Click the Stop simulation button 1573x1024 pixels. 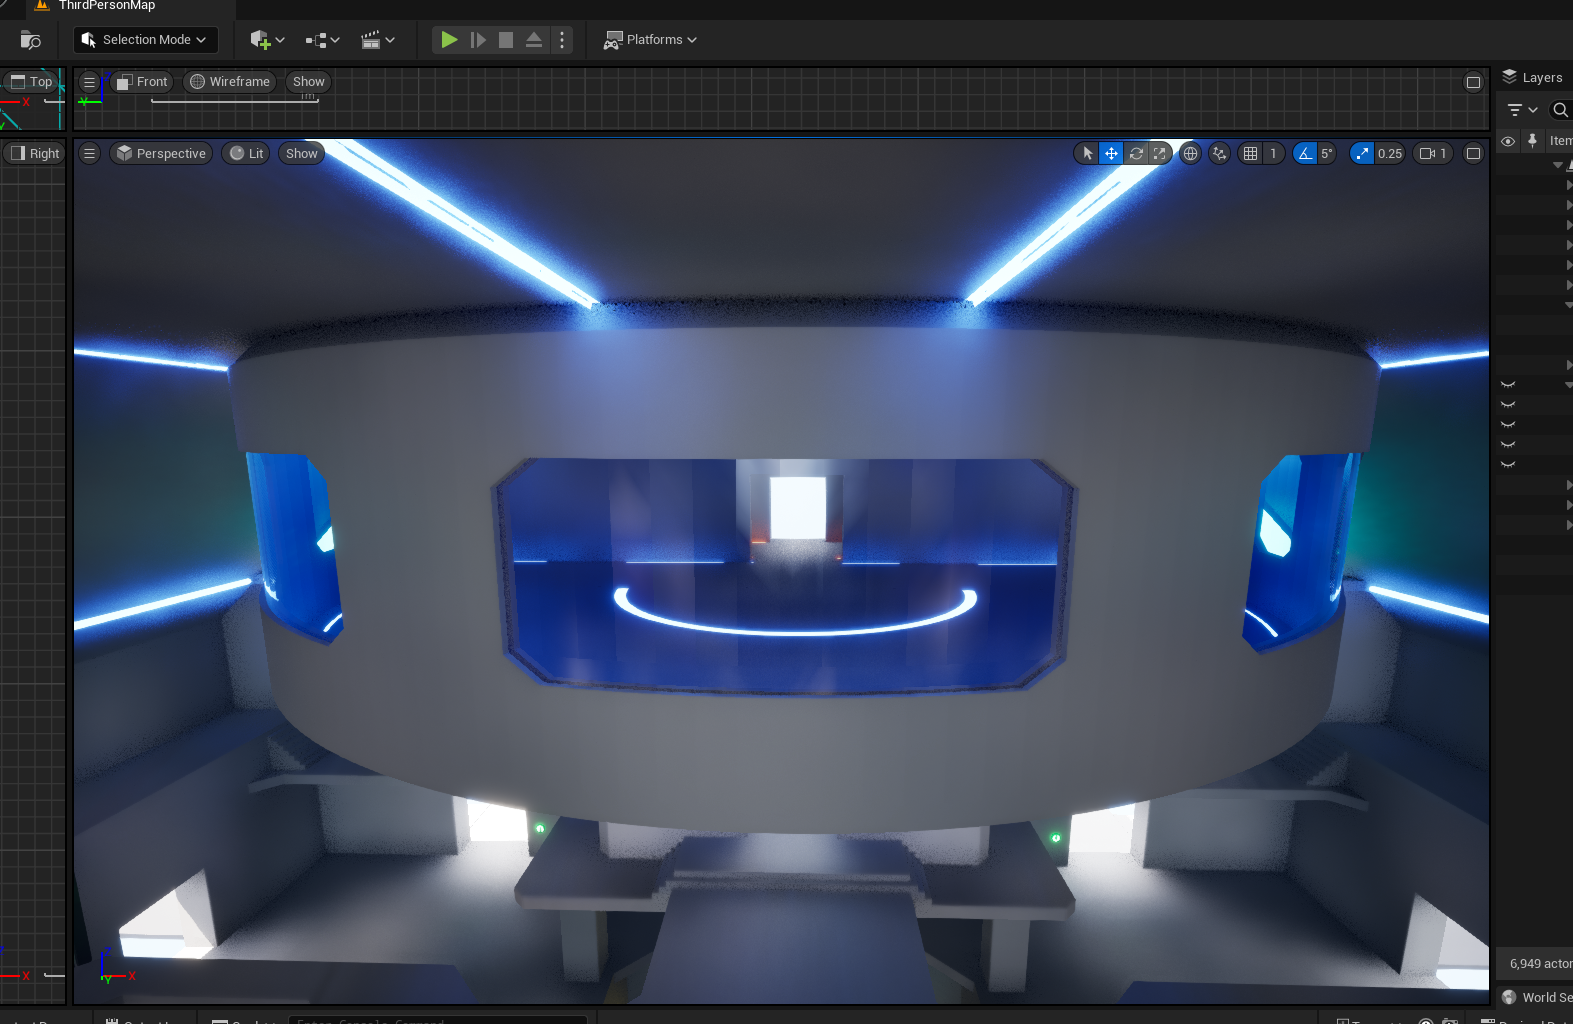pos(506,40)
